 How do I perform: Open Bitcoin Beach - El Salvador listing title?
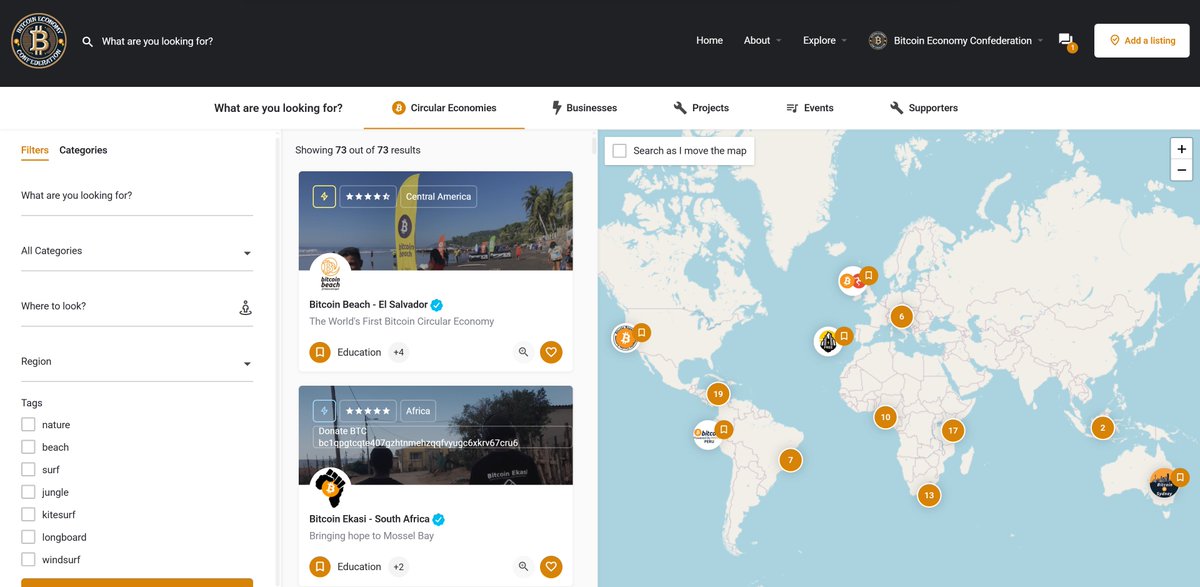coord(368,305)
